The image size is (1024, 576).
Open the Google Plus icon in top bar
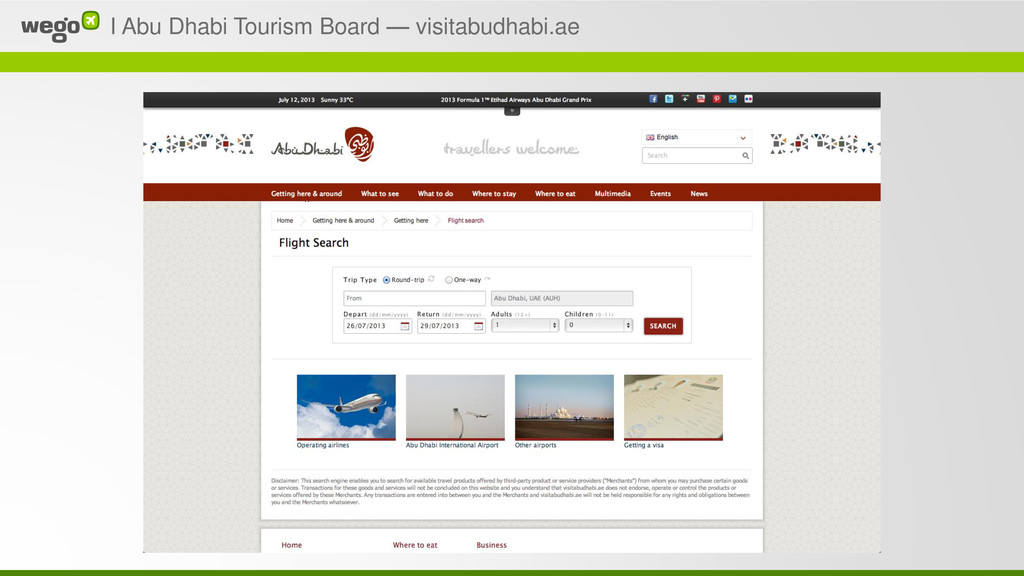click(x=684, y=99)
